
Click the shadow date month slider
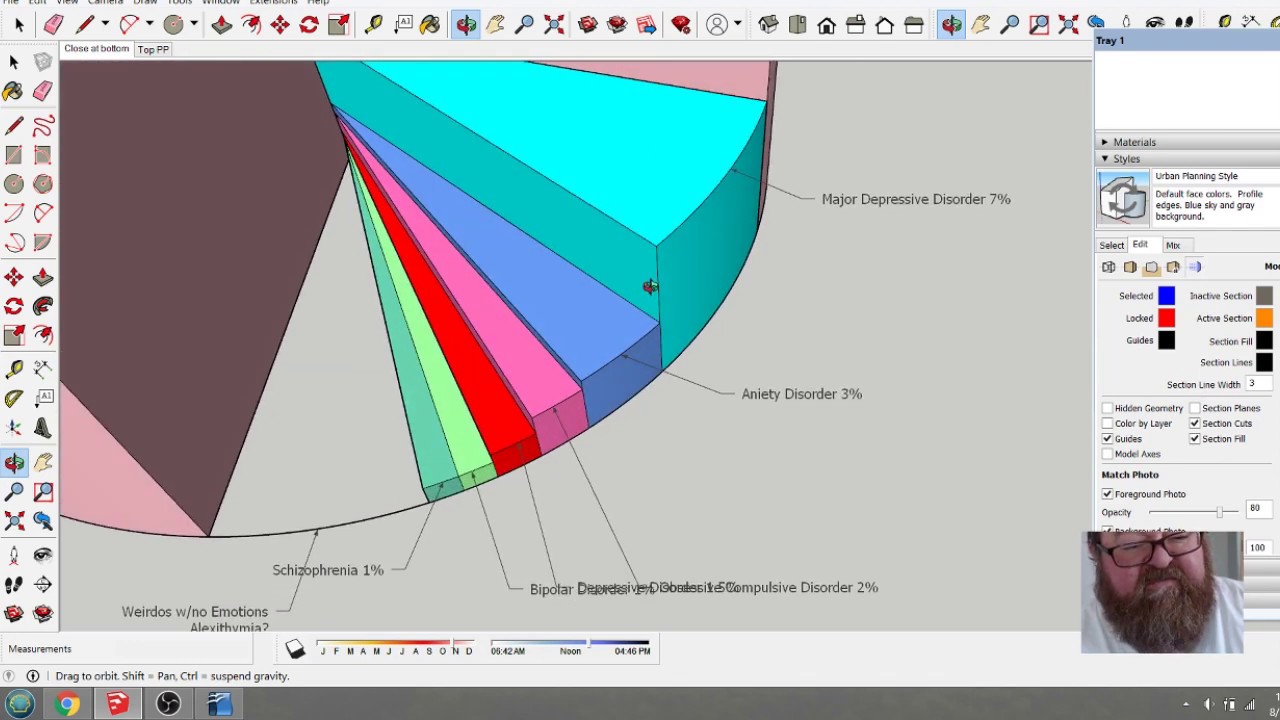click(x=395, y=643)
